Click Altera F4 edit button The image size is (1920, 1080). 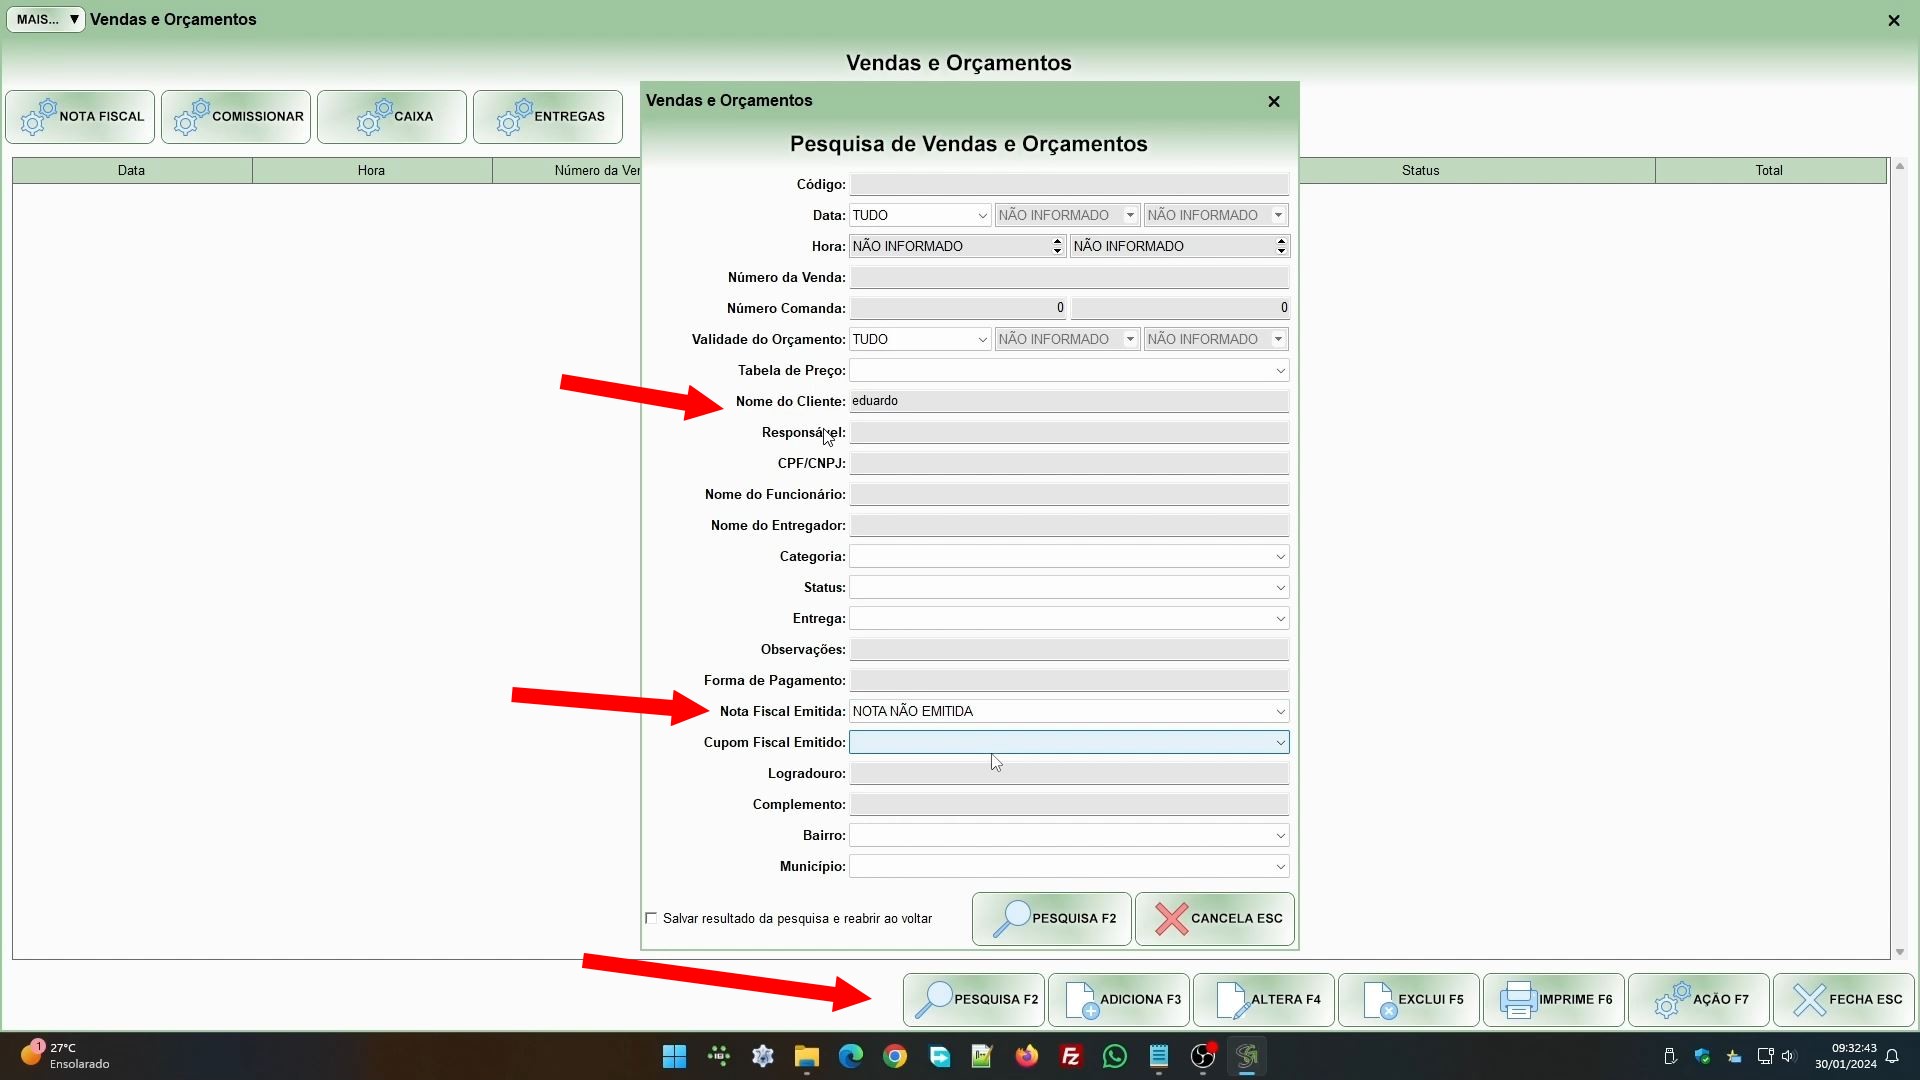pos(1264,999)
